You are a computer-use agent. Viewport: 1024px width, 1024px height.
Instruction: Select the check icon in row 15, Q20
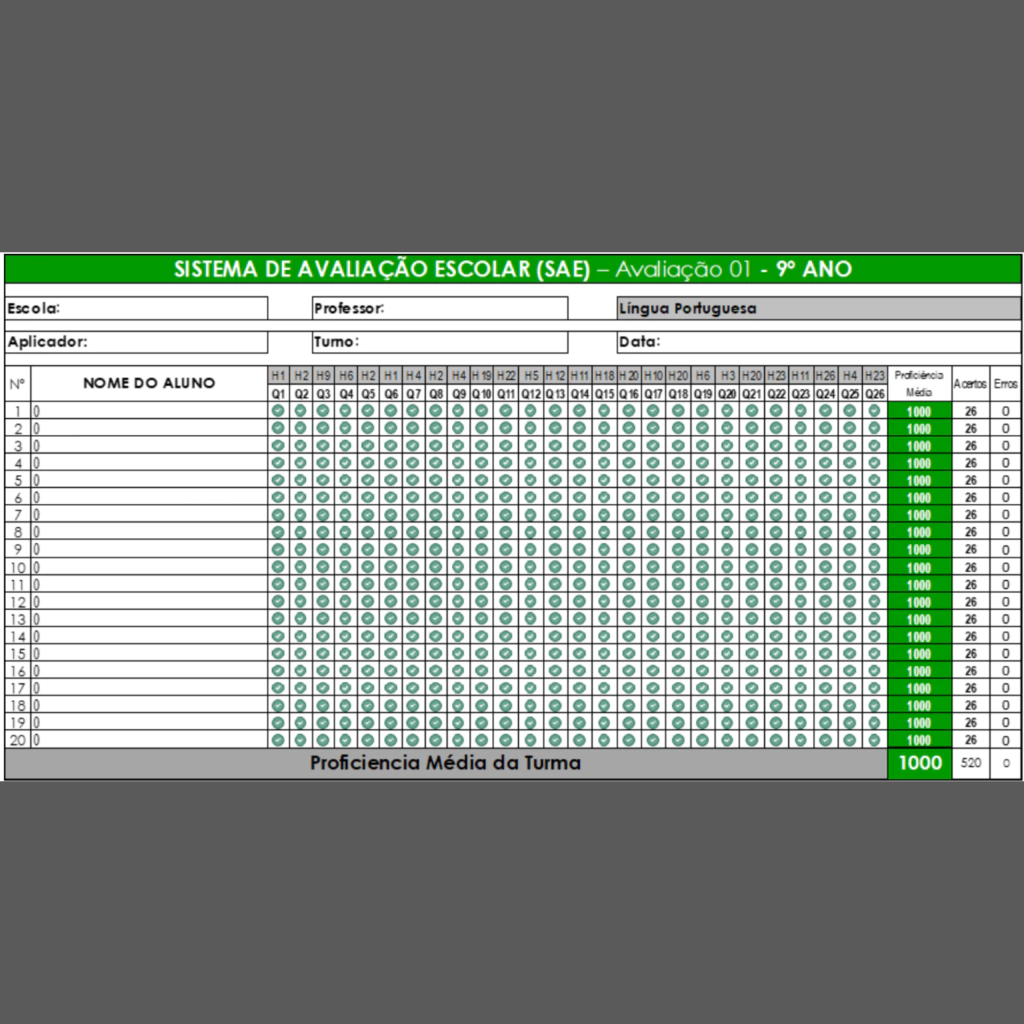click(x=727, y=653)
